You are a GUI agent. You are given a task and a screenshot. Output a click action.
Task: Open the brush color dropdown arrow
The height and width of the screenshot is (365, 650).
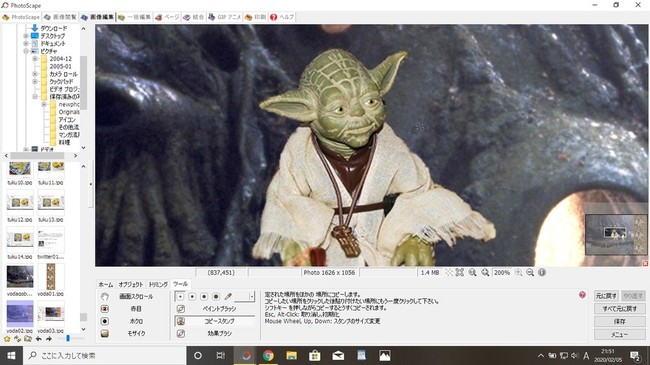pos(252,296)
